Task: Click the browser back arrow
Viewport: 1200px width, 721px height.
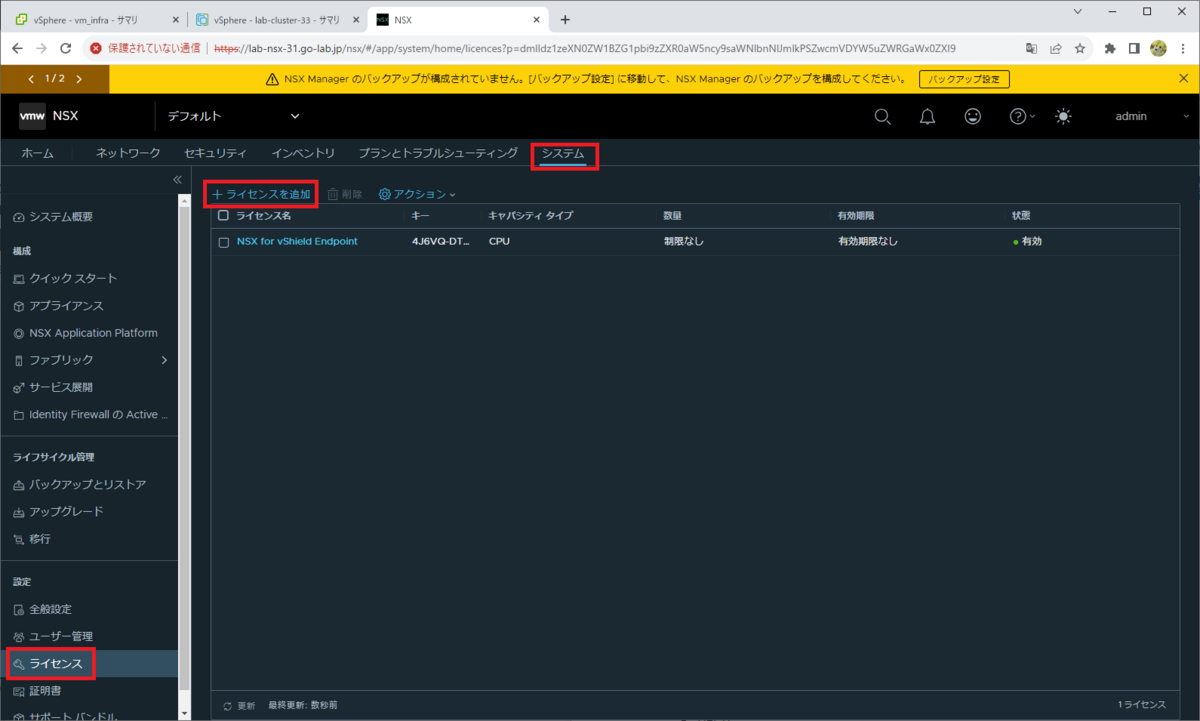Action: (17, 47)
